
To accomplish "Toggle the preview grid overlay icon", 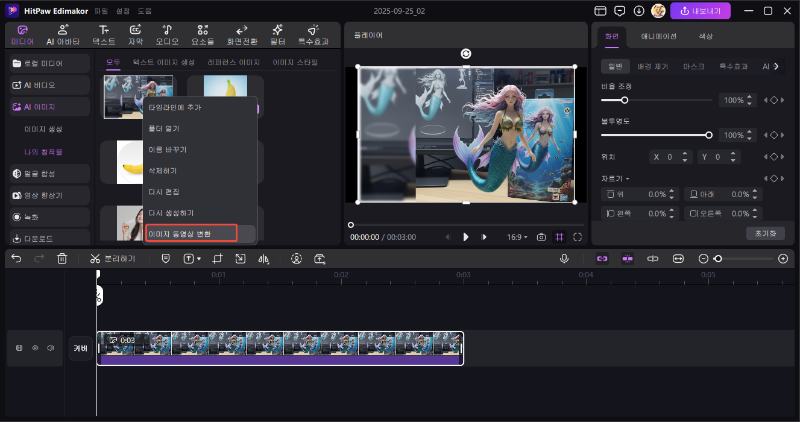I will [560, 237].
